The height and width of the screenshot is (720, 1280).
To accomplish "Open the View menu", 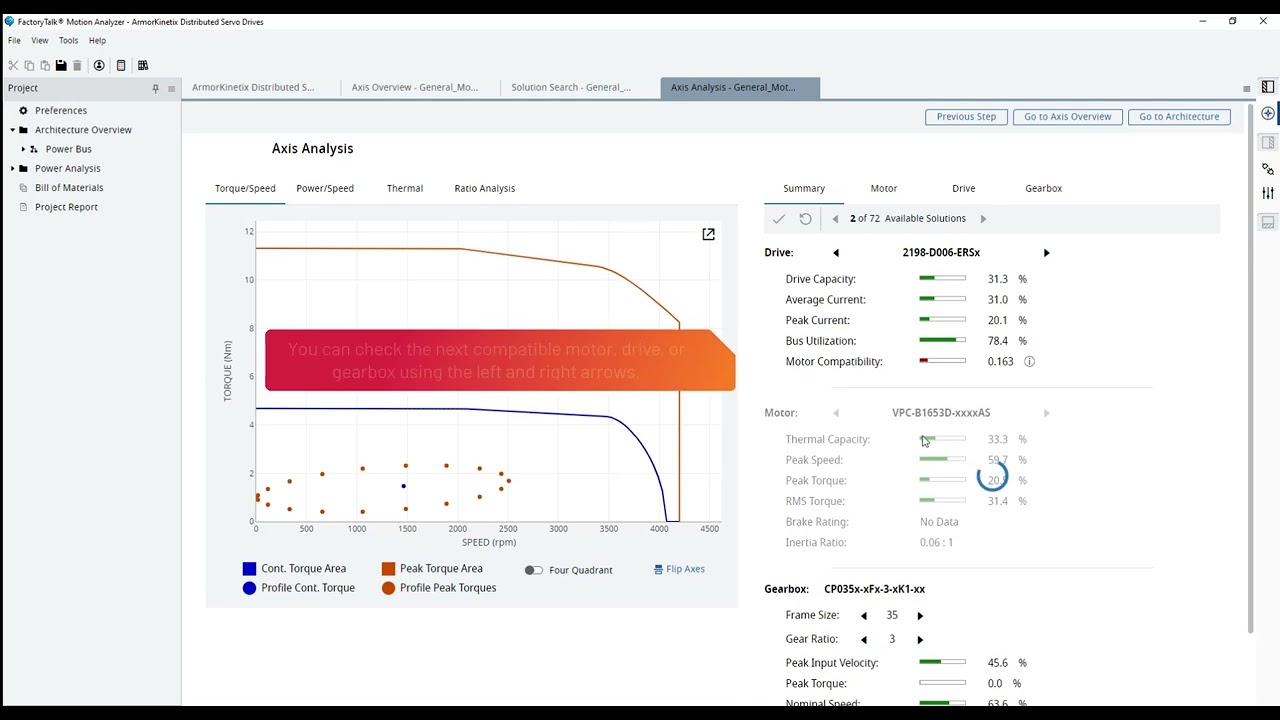I will [x=40, y=41].
